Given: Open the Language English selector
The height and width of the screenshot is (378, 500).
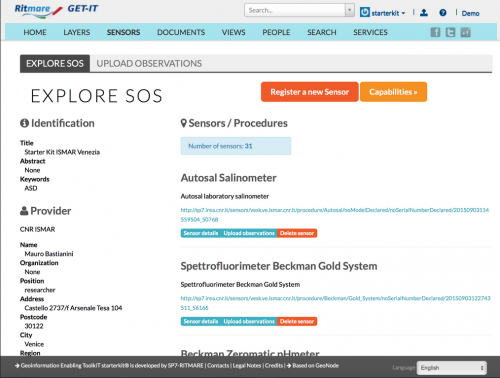Looking at the screenshot, I should 452,368.
